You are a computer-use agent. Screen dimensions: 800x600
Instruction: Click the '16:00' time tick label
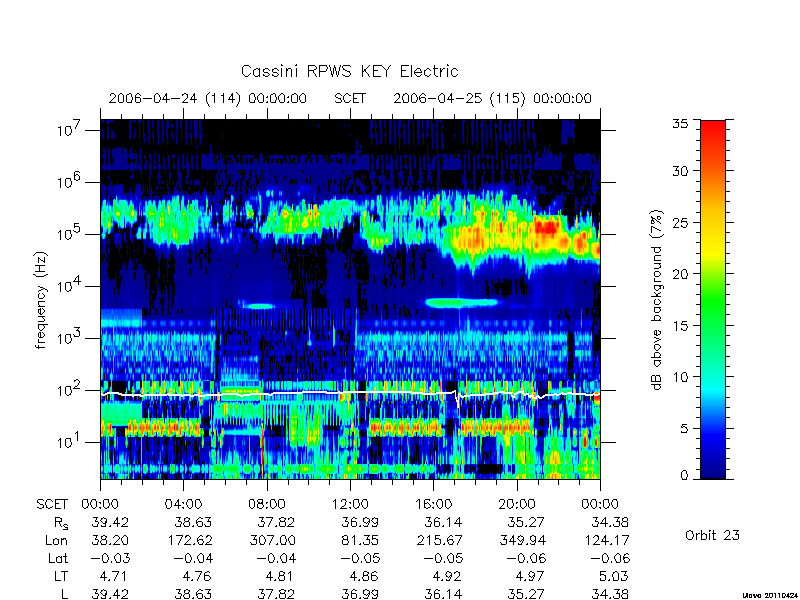click(x=434, y=504)
